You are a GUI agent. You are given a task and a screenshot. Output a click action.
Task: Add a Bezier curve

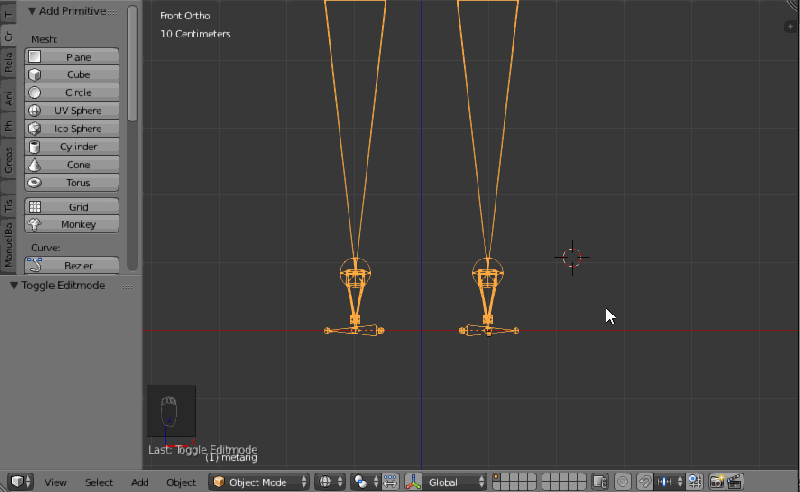pyautogui.click(x=71, y=265)
